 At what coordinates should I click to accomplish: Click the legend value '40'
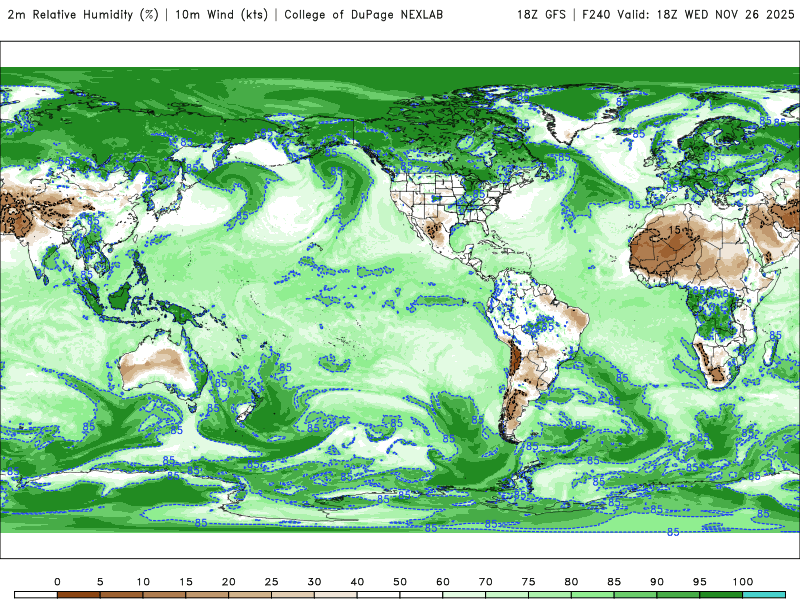click(x=357, y=582)
